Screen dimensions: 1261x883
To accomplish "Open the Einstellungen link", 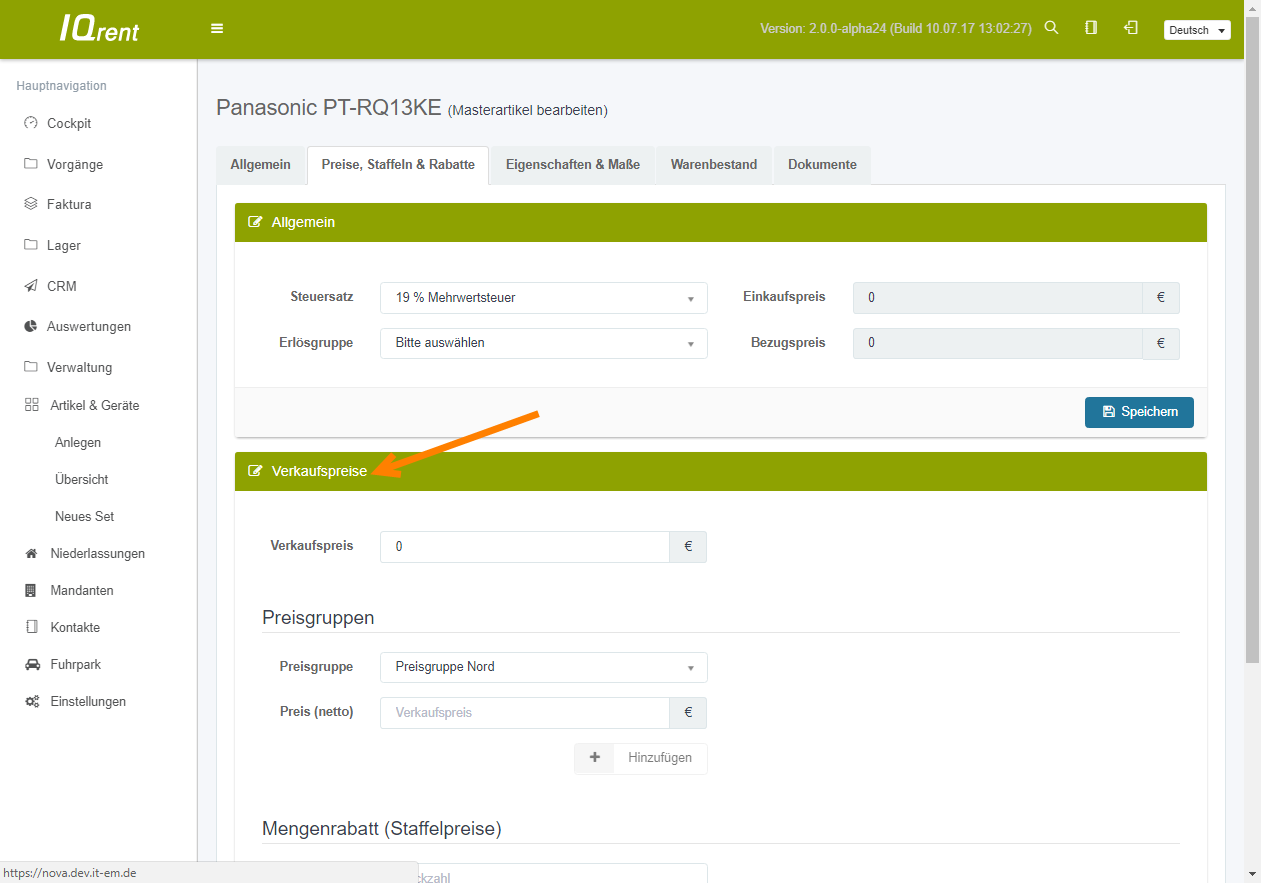I will pyautogui.click(x=88, y=701).
